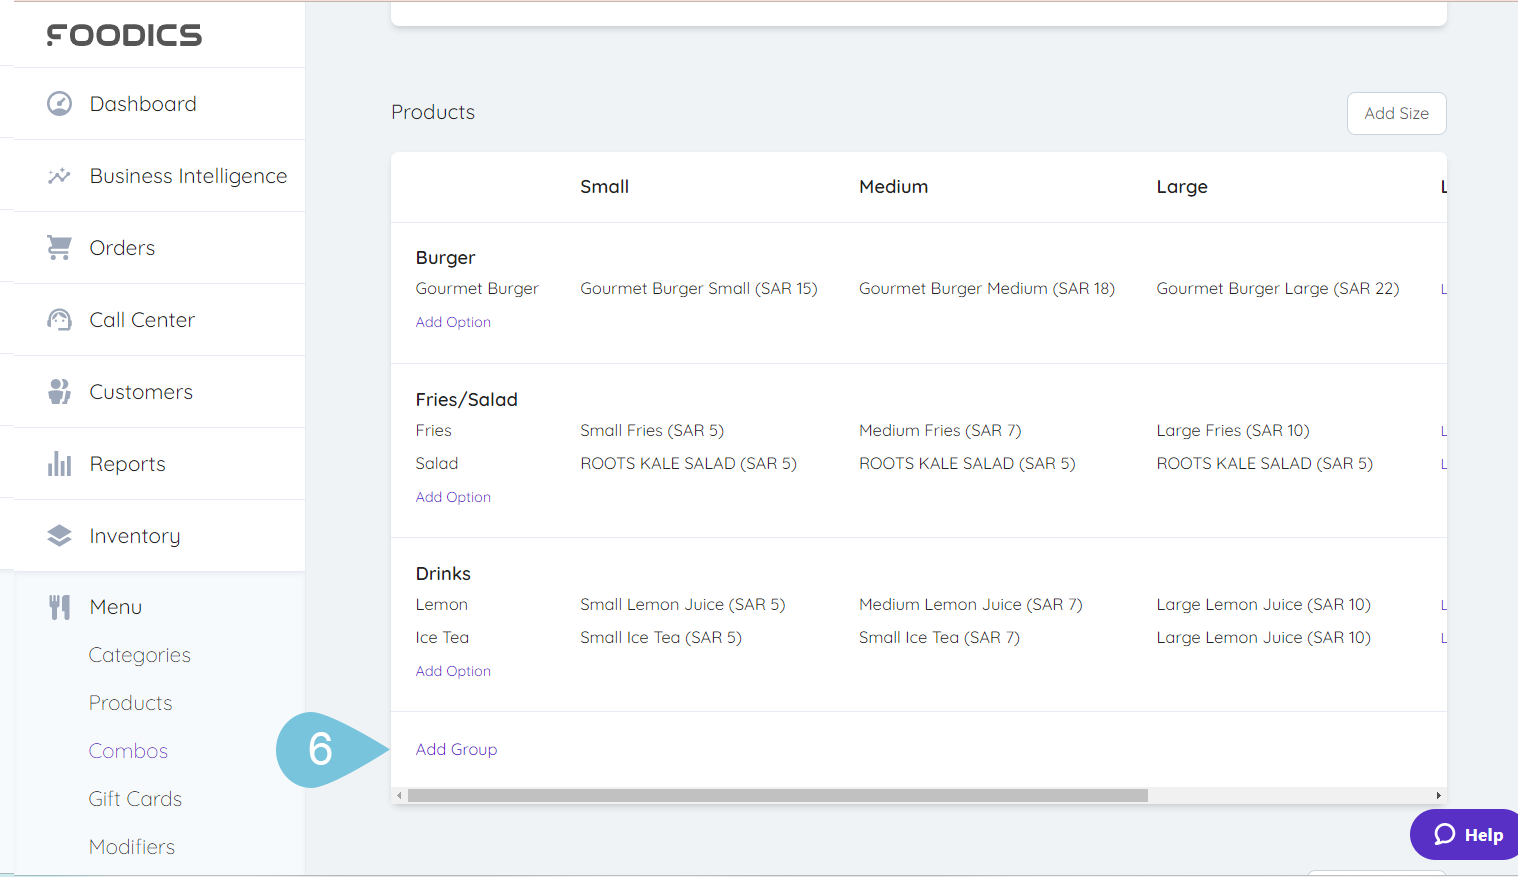Screen dimensions: 1518x877
Task: Add Option under the Burger group
Action: tap(453, 321)
